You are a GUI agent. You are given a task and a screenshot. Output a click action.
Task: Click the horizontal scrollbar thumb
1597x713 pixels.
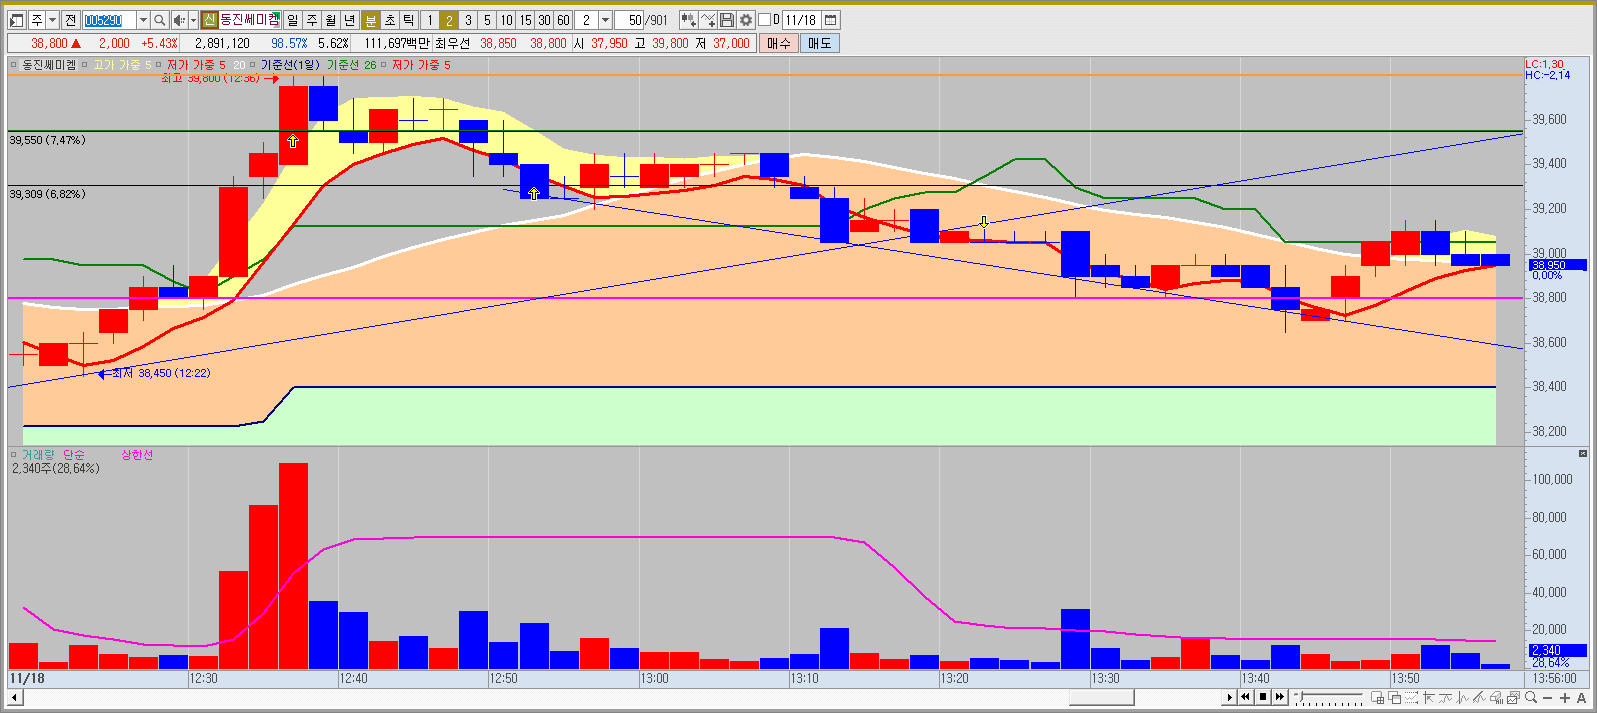(x=1102, y=697)
